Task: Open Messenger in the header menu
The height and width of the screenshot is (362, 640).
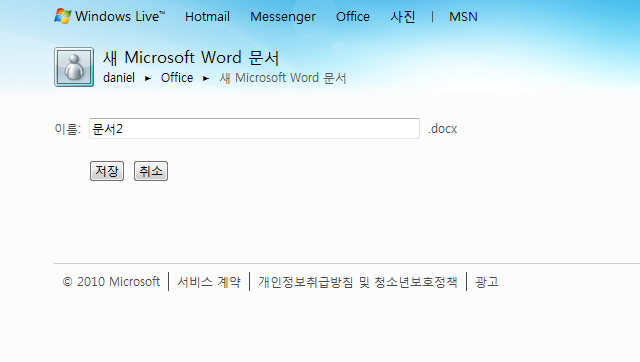Action: tap(283, 17)
